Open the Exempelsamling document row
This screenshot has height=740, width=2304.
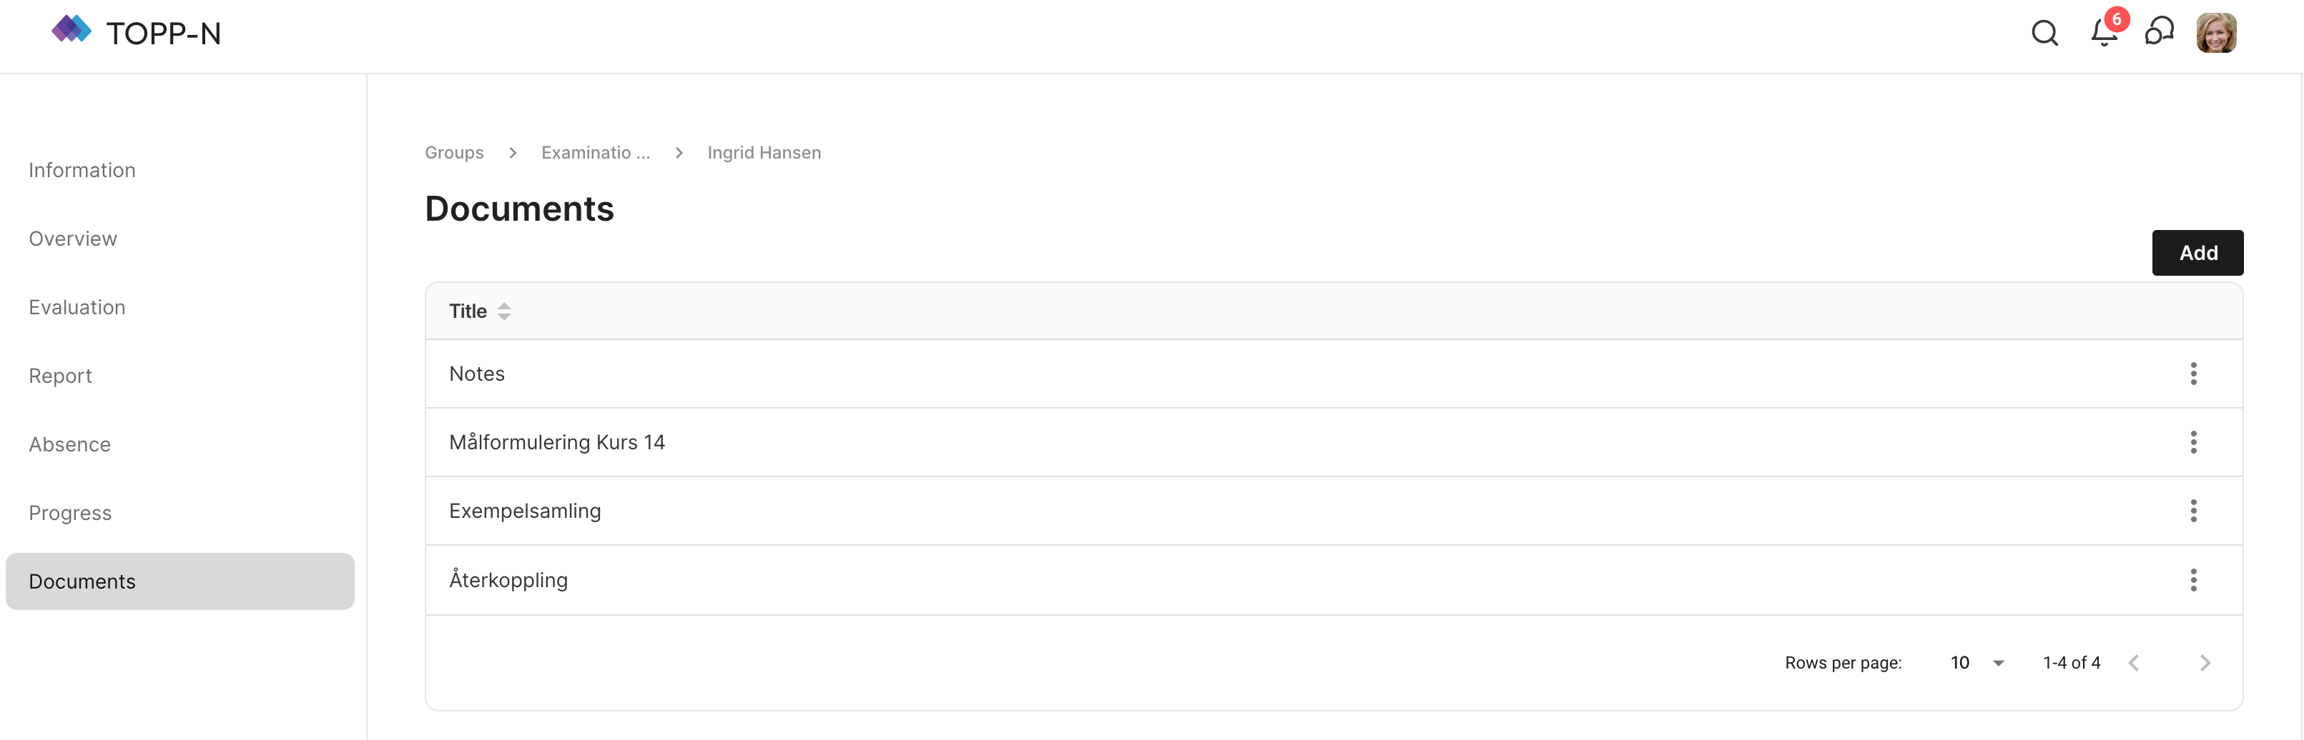click(525, 511)
